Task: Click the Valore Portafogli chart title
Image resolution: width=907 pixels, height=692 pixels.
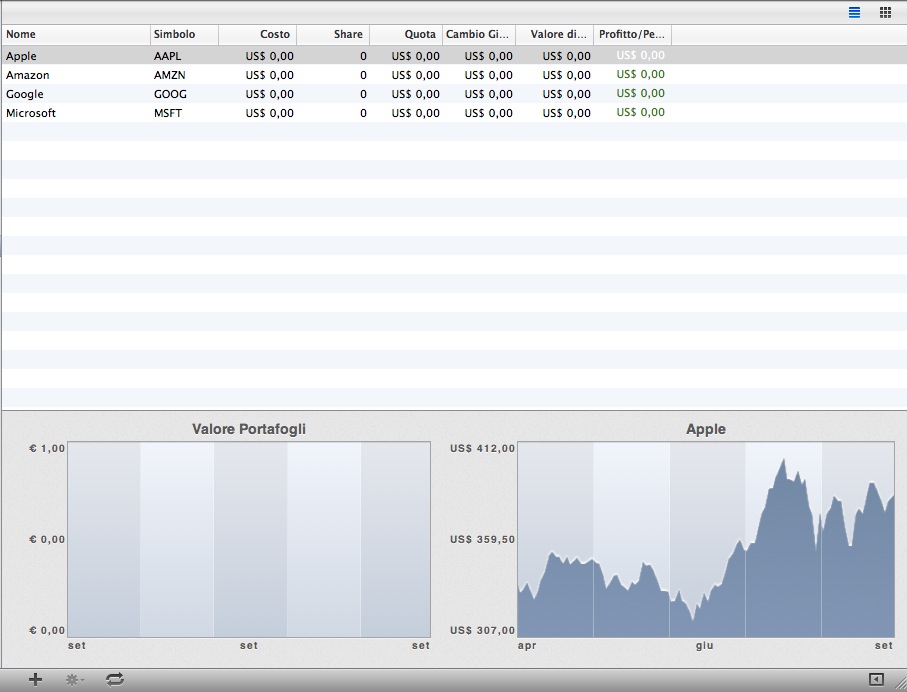Action: (x=249, y=429)
